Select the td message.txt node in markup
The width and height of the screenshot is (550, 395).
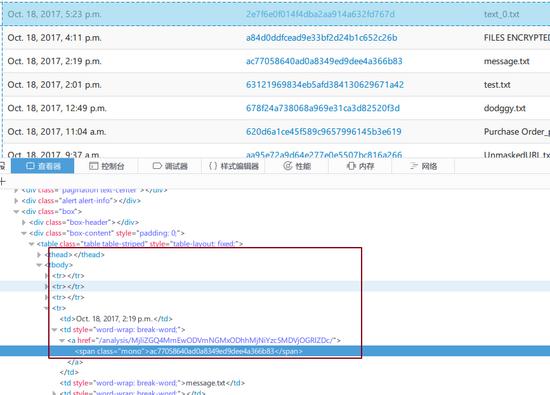pos(152,383)
